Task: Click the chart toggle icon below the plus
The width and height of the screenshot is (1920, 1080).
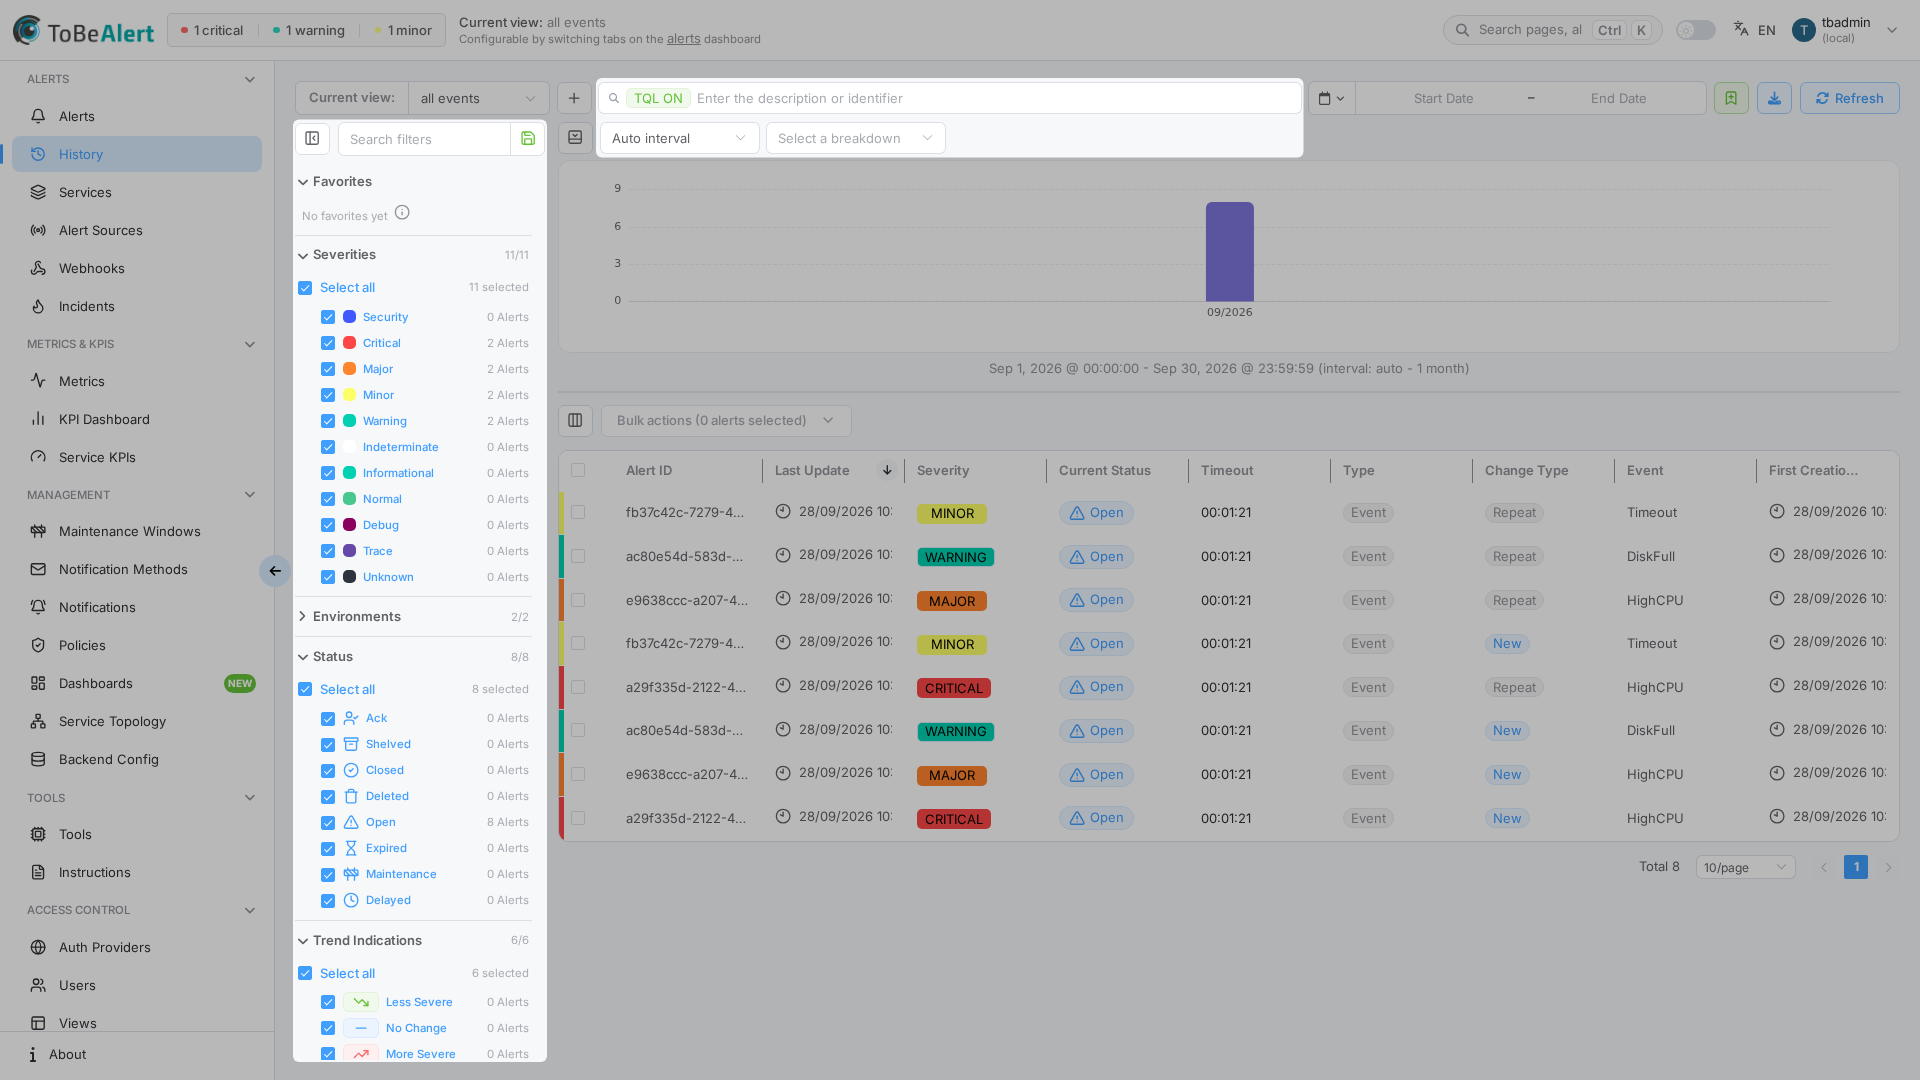Action: (575, 138)
